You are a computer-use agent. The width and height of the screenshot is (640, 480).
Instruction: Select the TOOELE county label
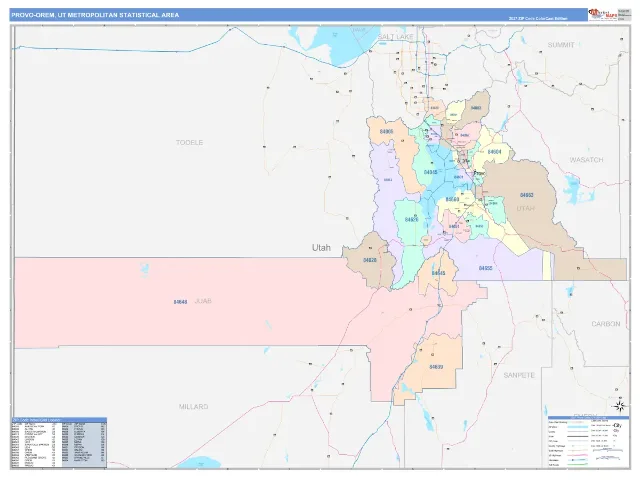(189, 142)
